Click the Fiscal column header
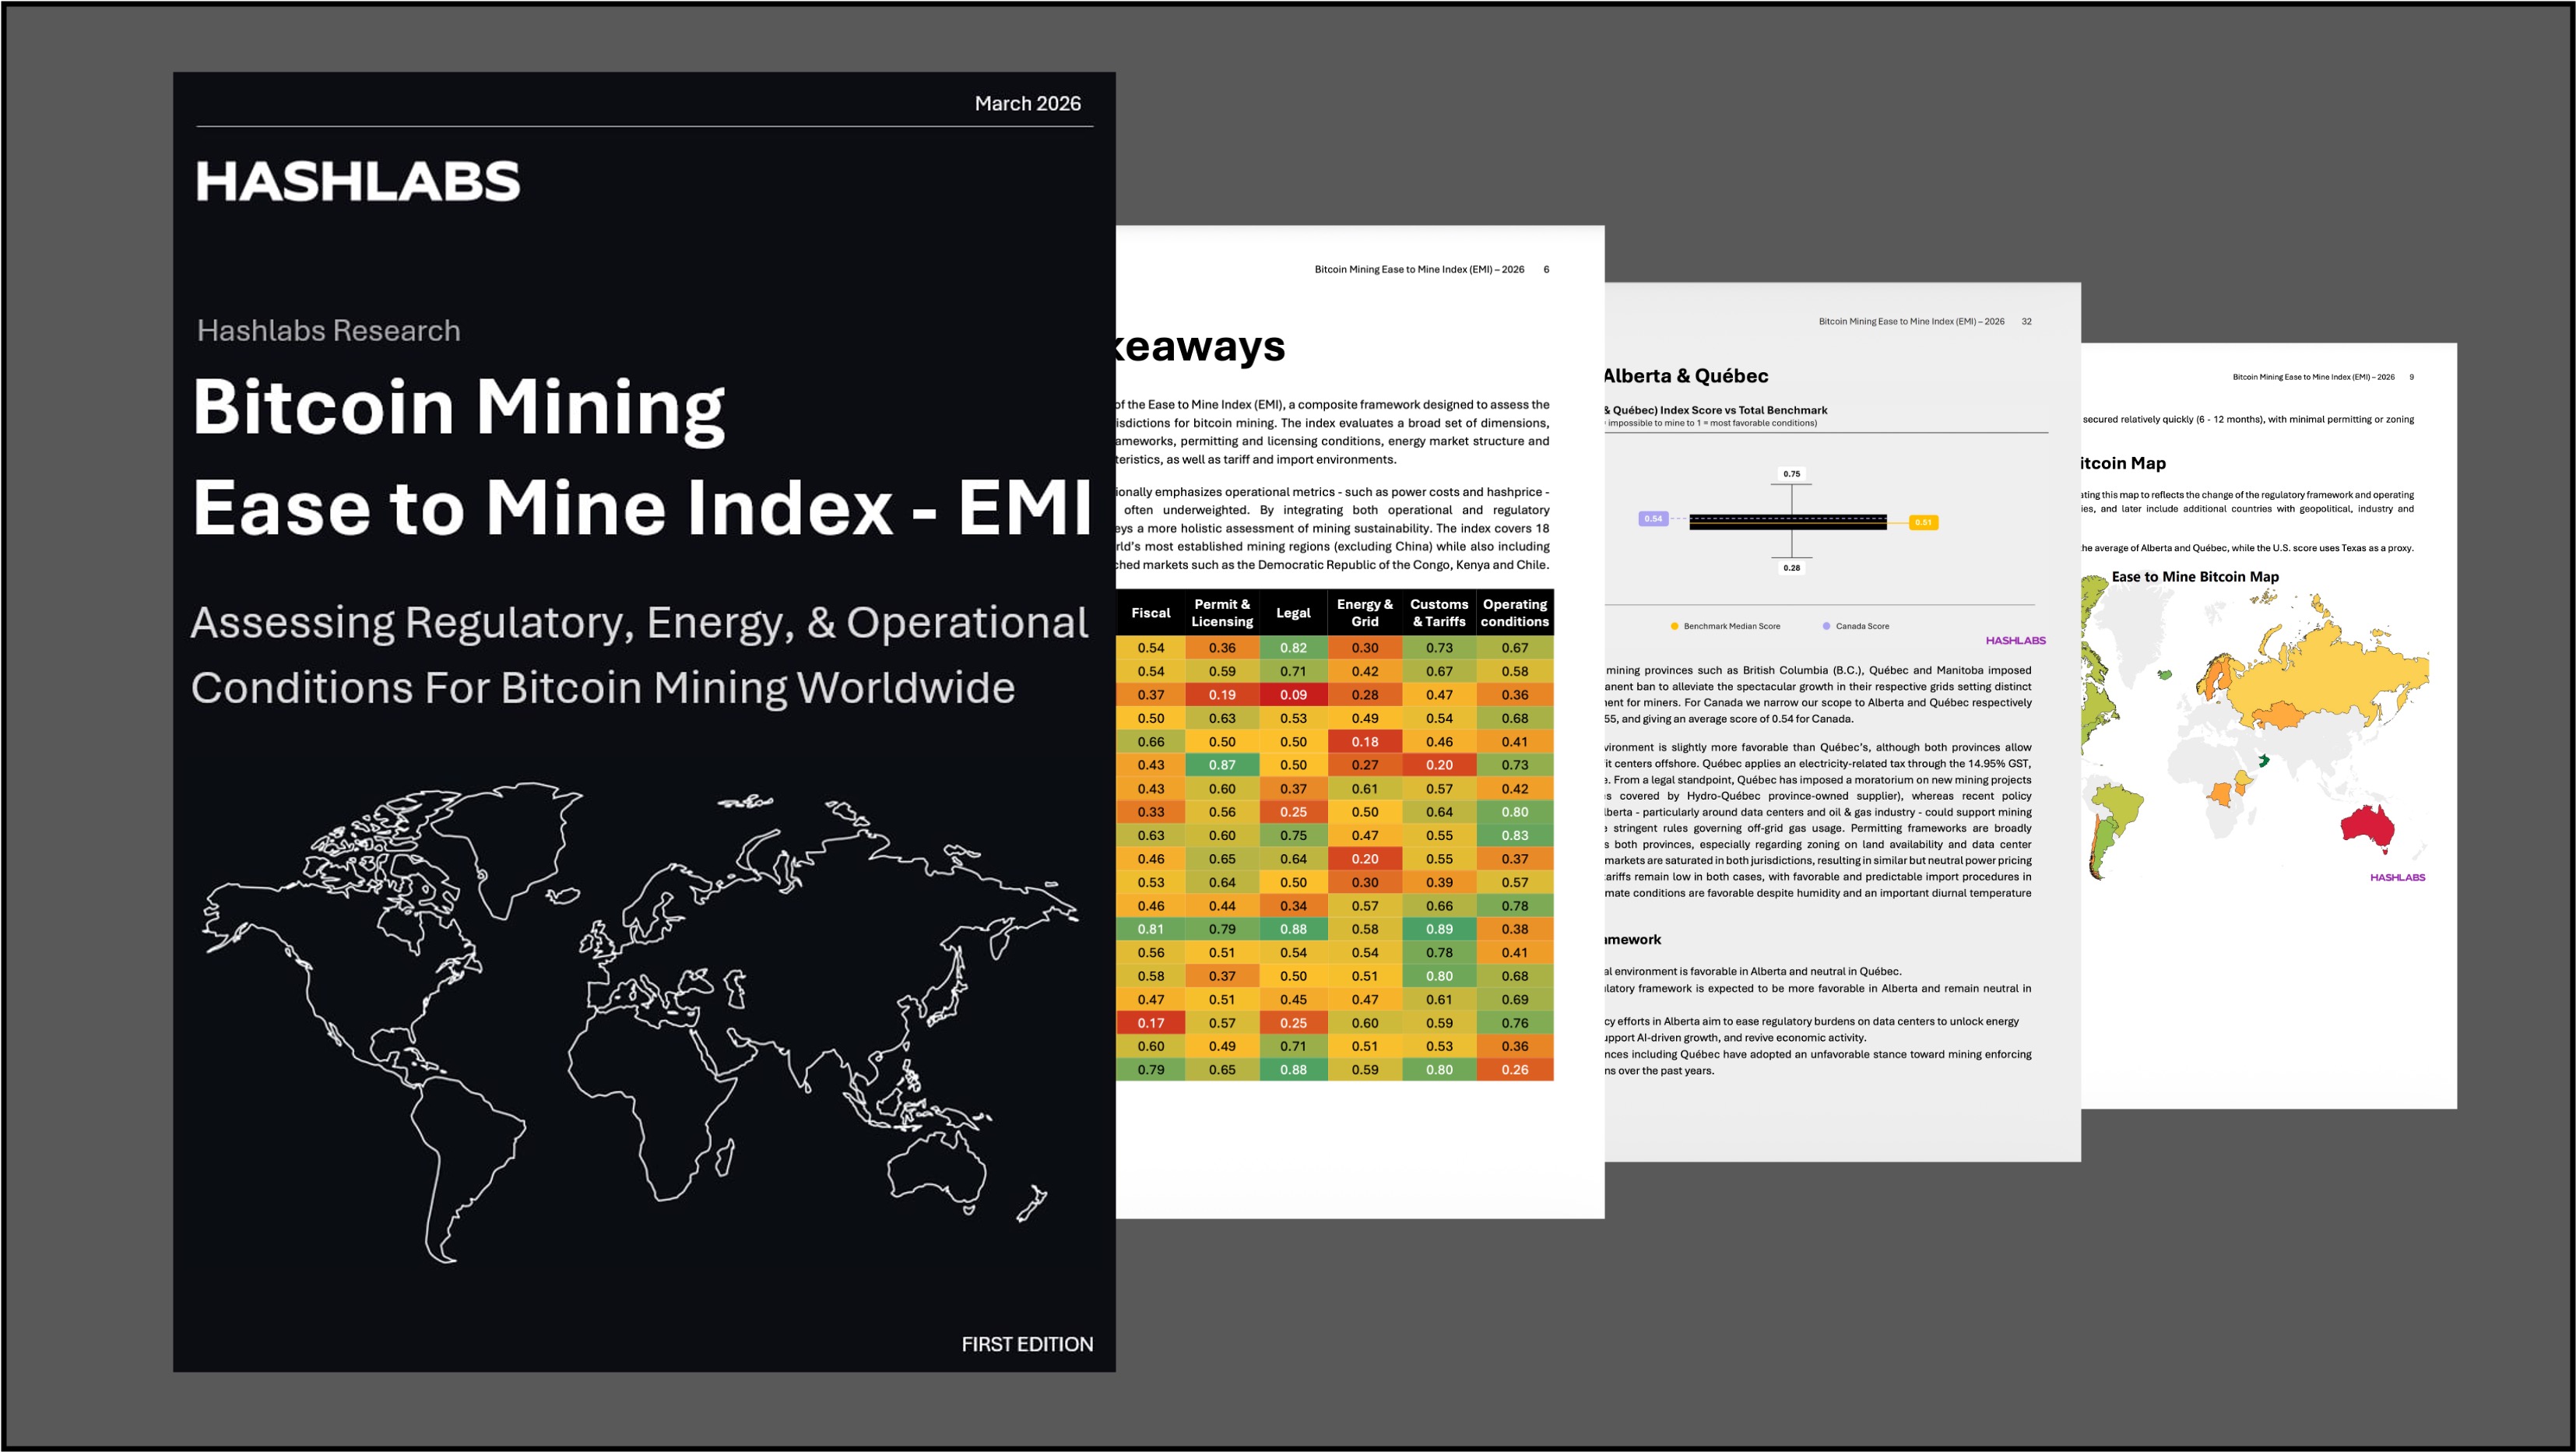2576x1452 pixels. [x=1150, y=612]
